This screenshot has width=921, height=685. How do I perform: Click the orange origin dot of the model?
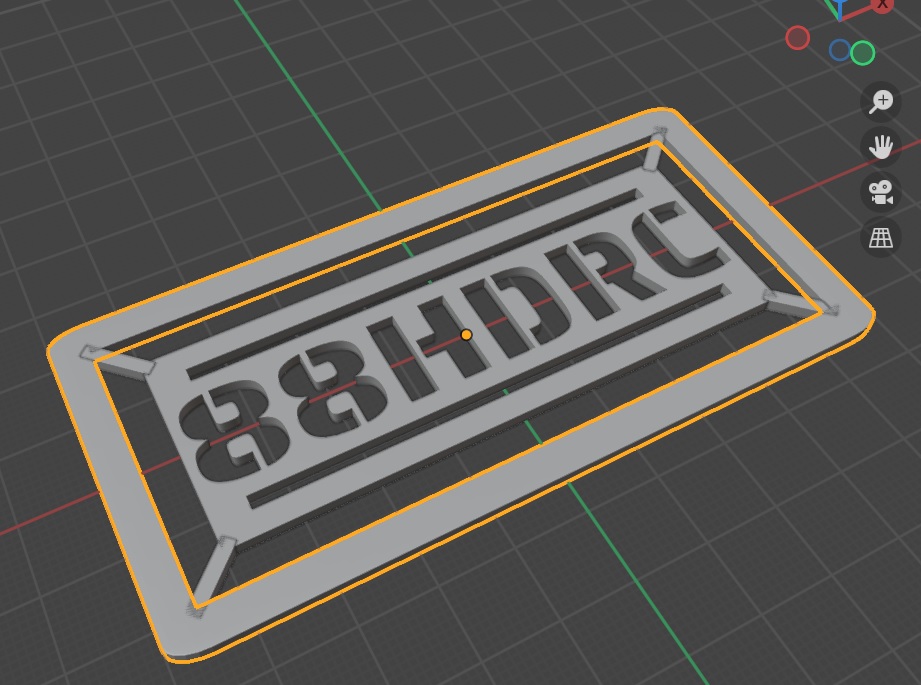click(466, 335)
